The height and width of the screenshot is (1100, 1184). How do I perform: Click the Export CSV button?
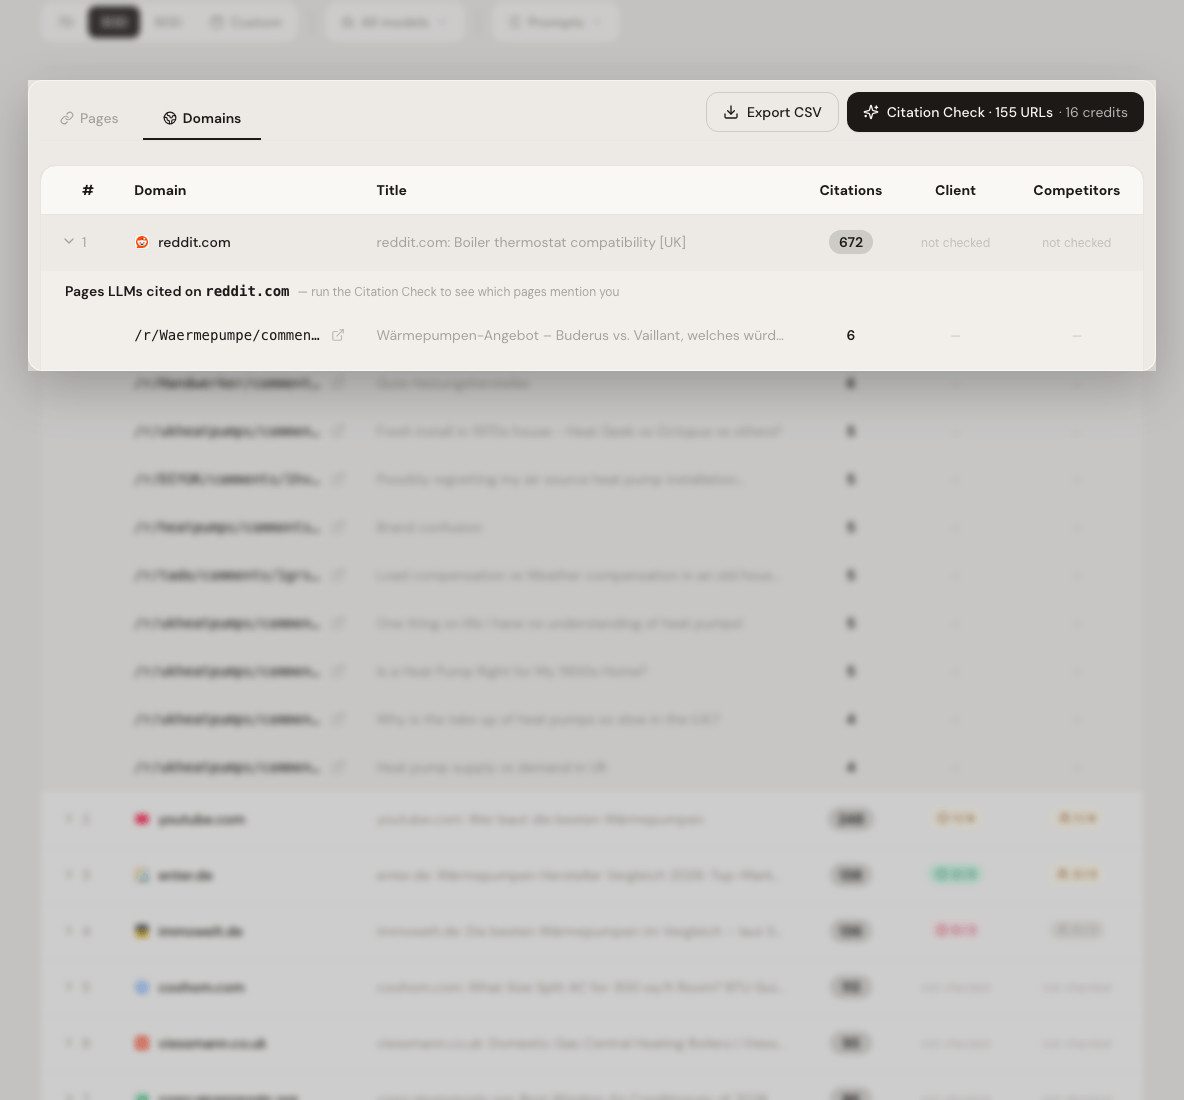(772, 112)
